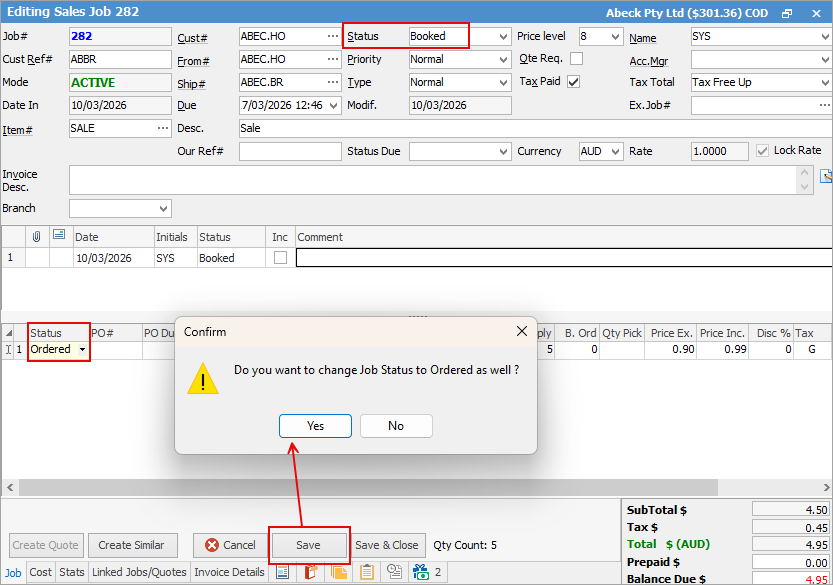Expand the Type dropdown
Viewport: 833px width, 585px height.
pyautogui.click(x=503, y=82)
